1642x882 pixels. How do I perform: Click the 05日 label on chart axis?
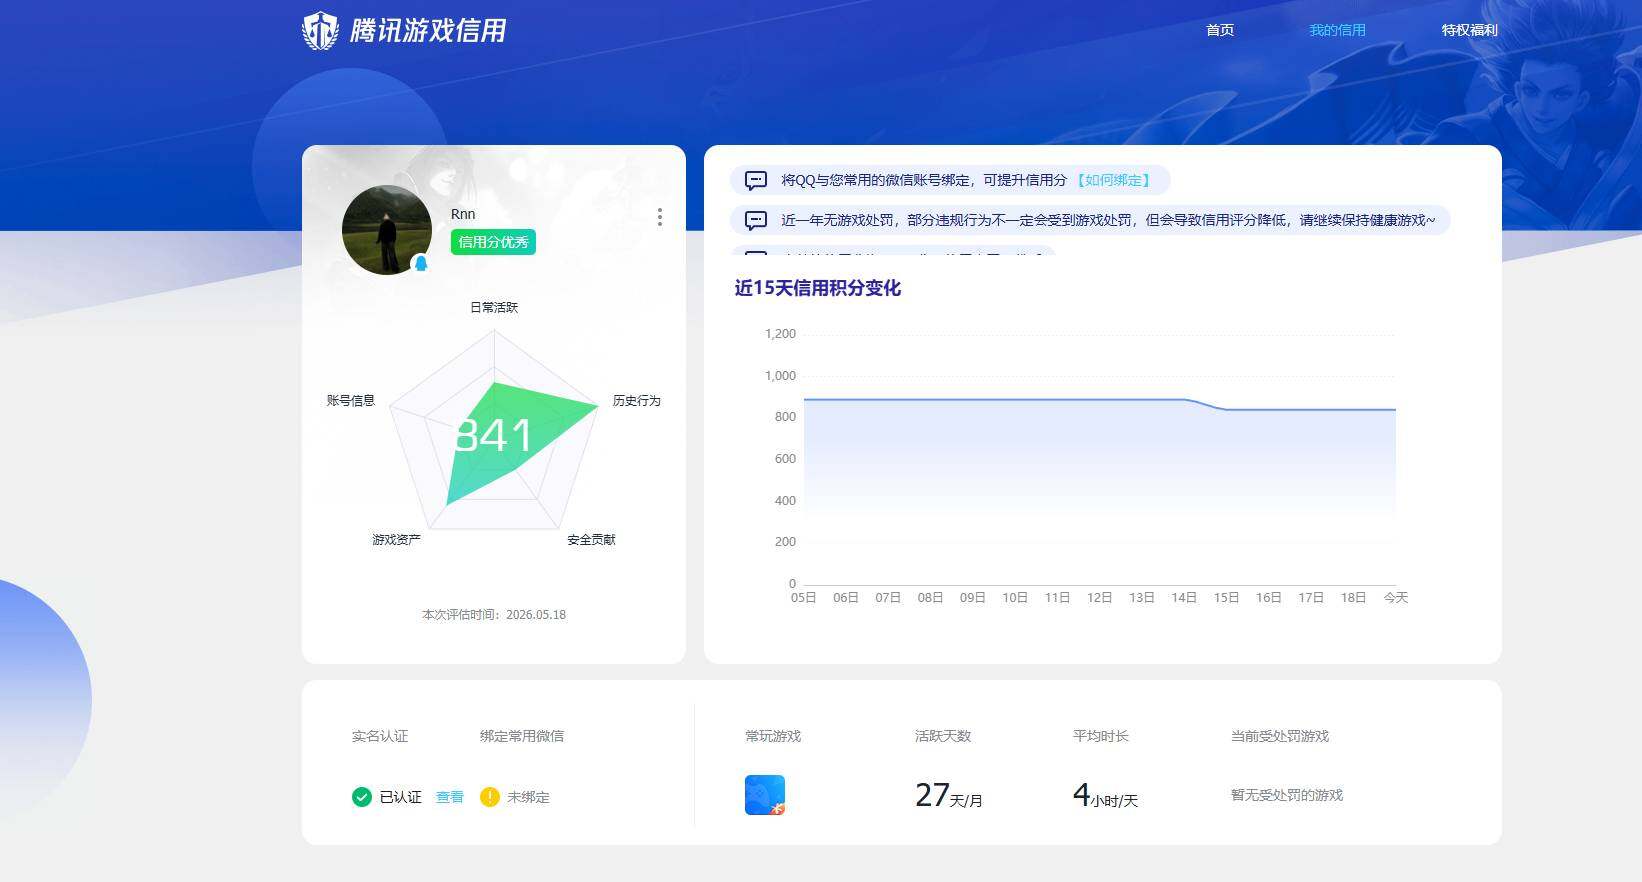click(803, 598)
